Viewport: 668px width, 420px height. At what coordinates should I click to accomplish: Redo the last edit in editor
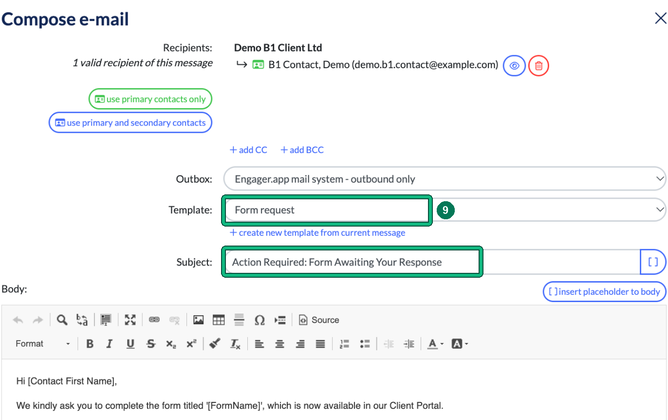click(x=38, y=320)
